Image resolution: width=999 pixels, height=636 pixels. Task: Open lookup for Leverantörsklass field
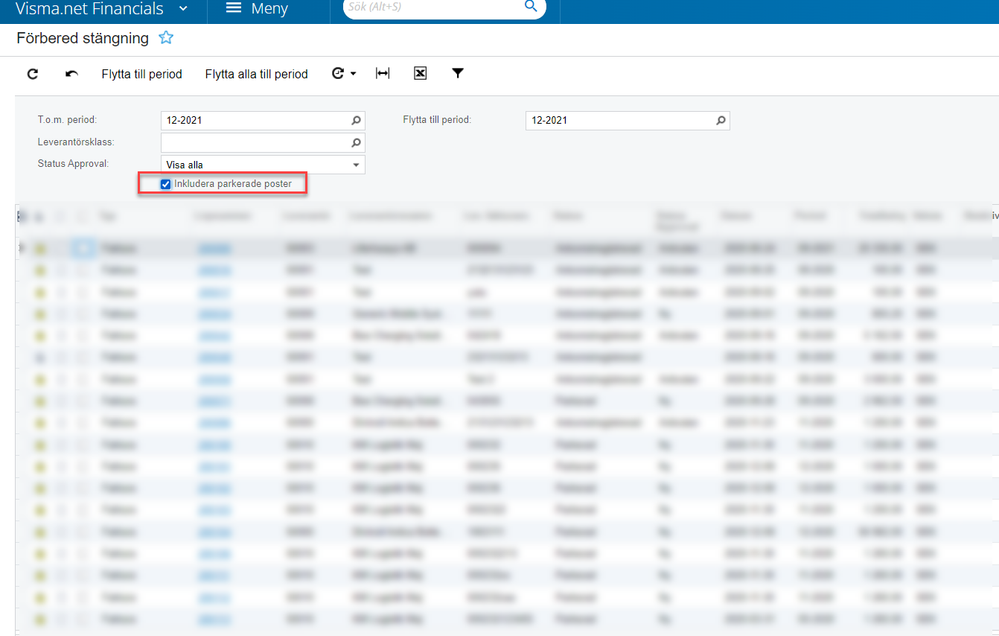coord(356,143)
